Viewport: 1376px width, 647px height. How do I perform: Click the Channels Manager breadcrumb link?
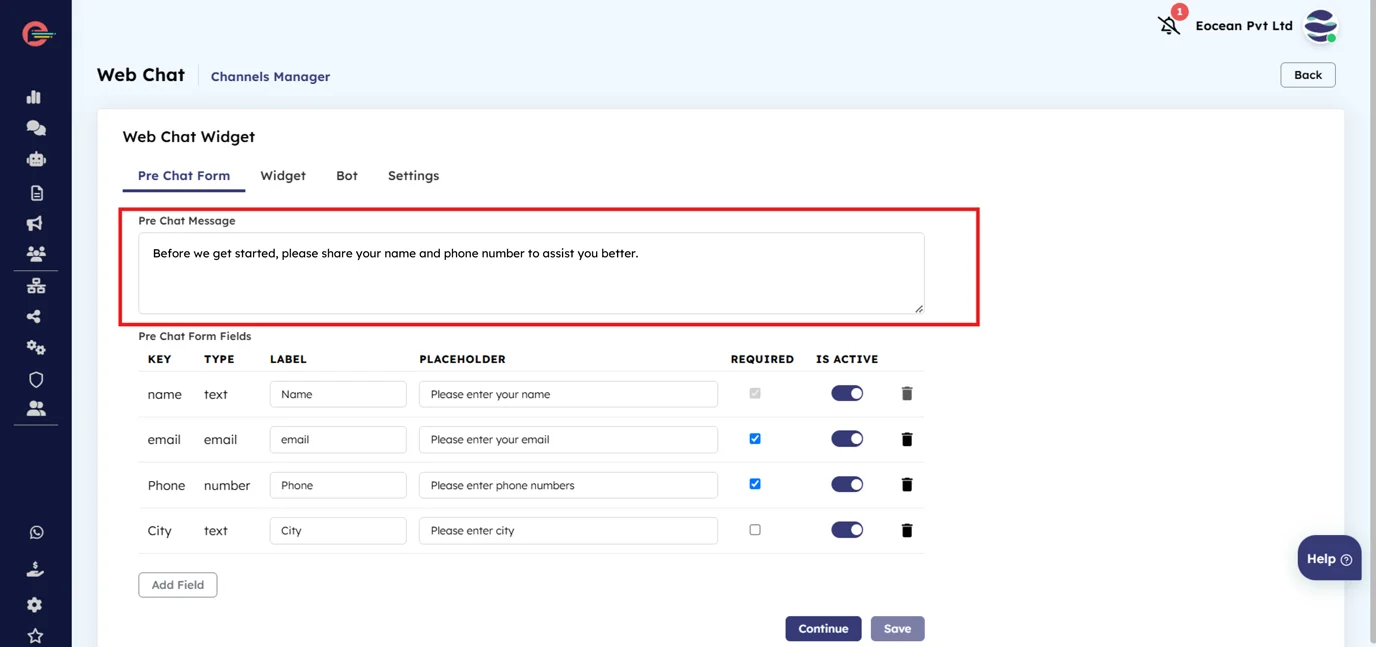coord(270,77)
